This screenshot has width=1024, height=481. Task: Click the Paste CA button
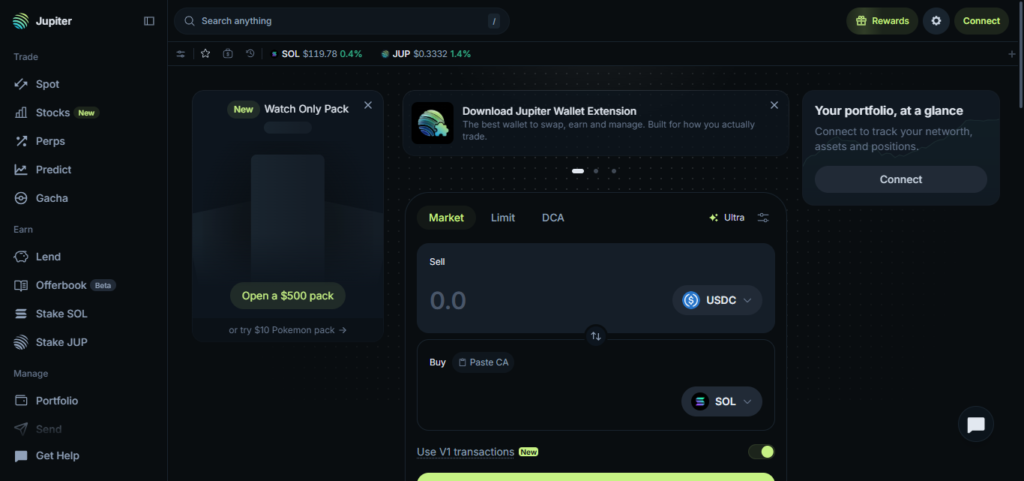pos(483,362)
